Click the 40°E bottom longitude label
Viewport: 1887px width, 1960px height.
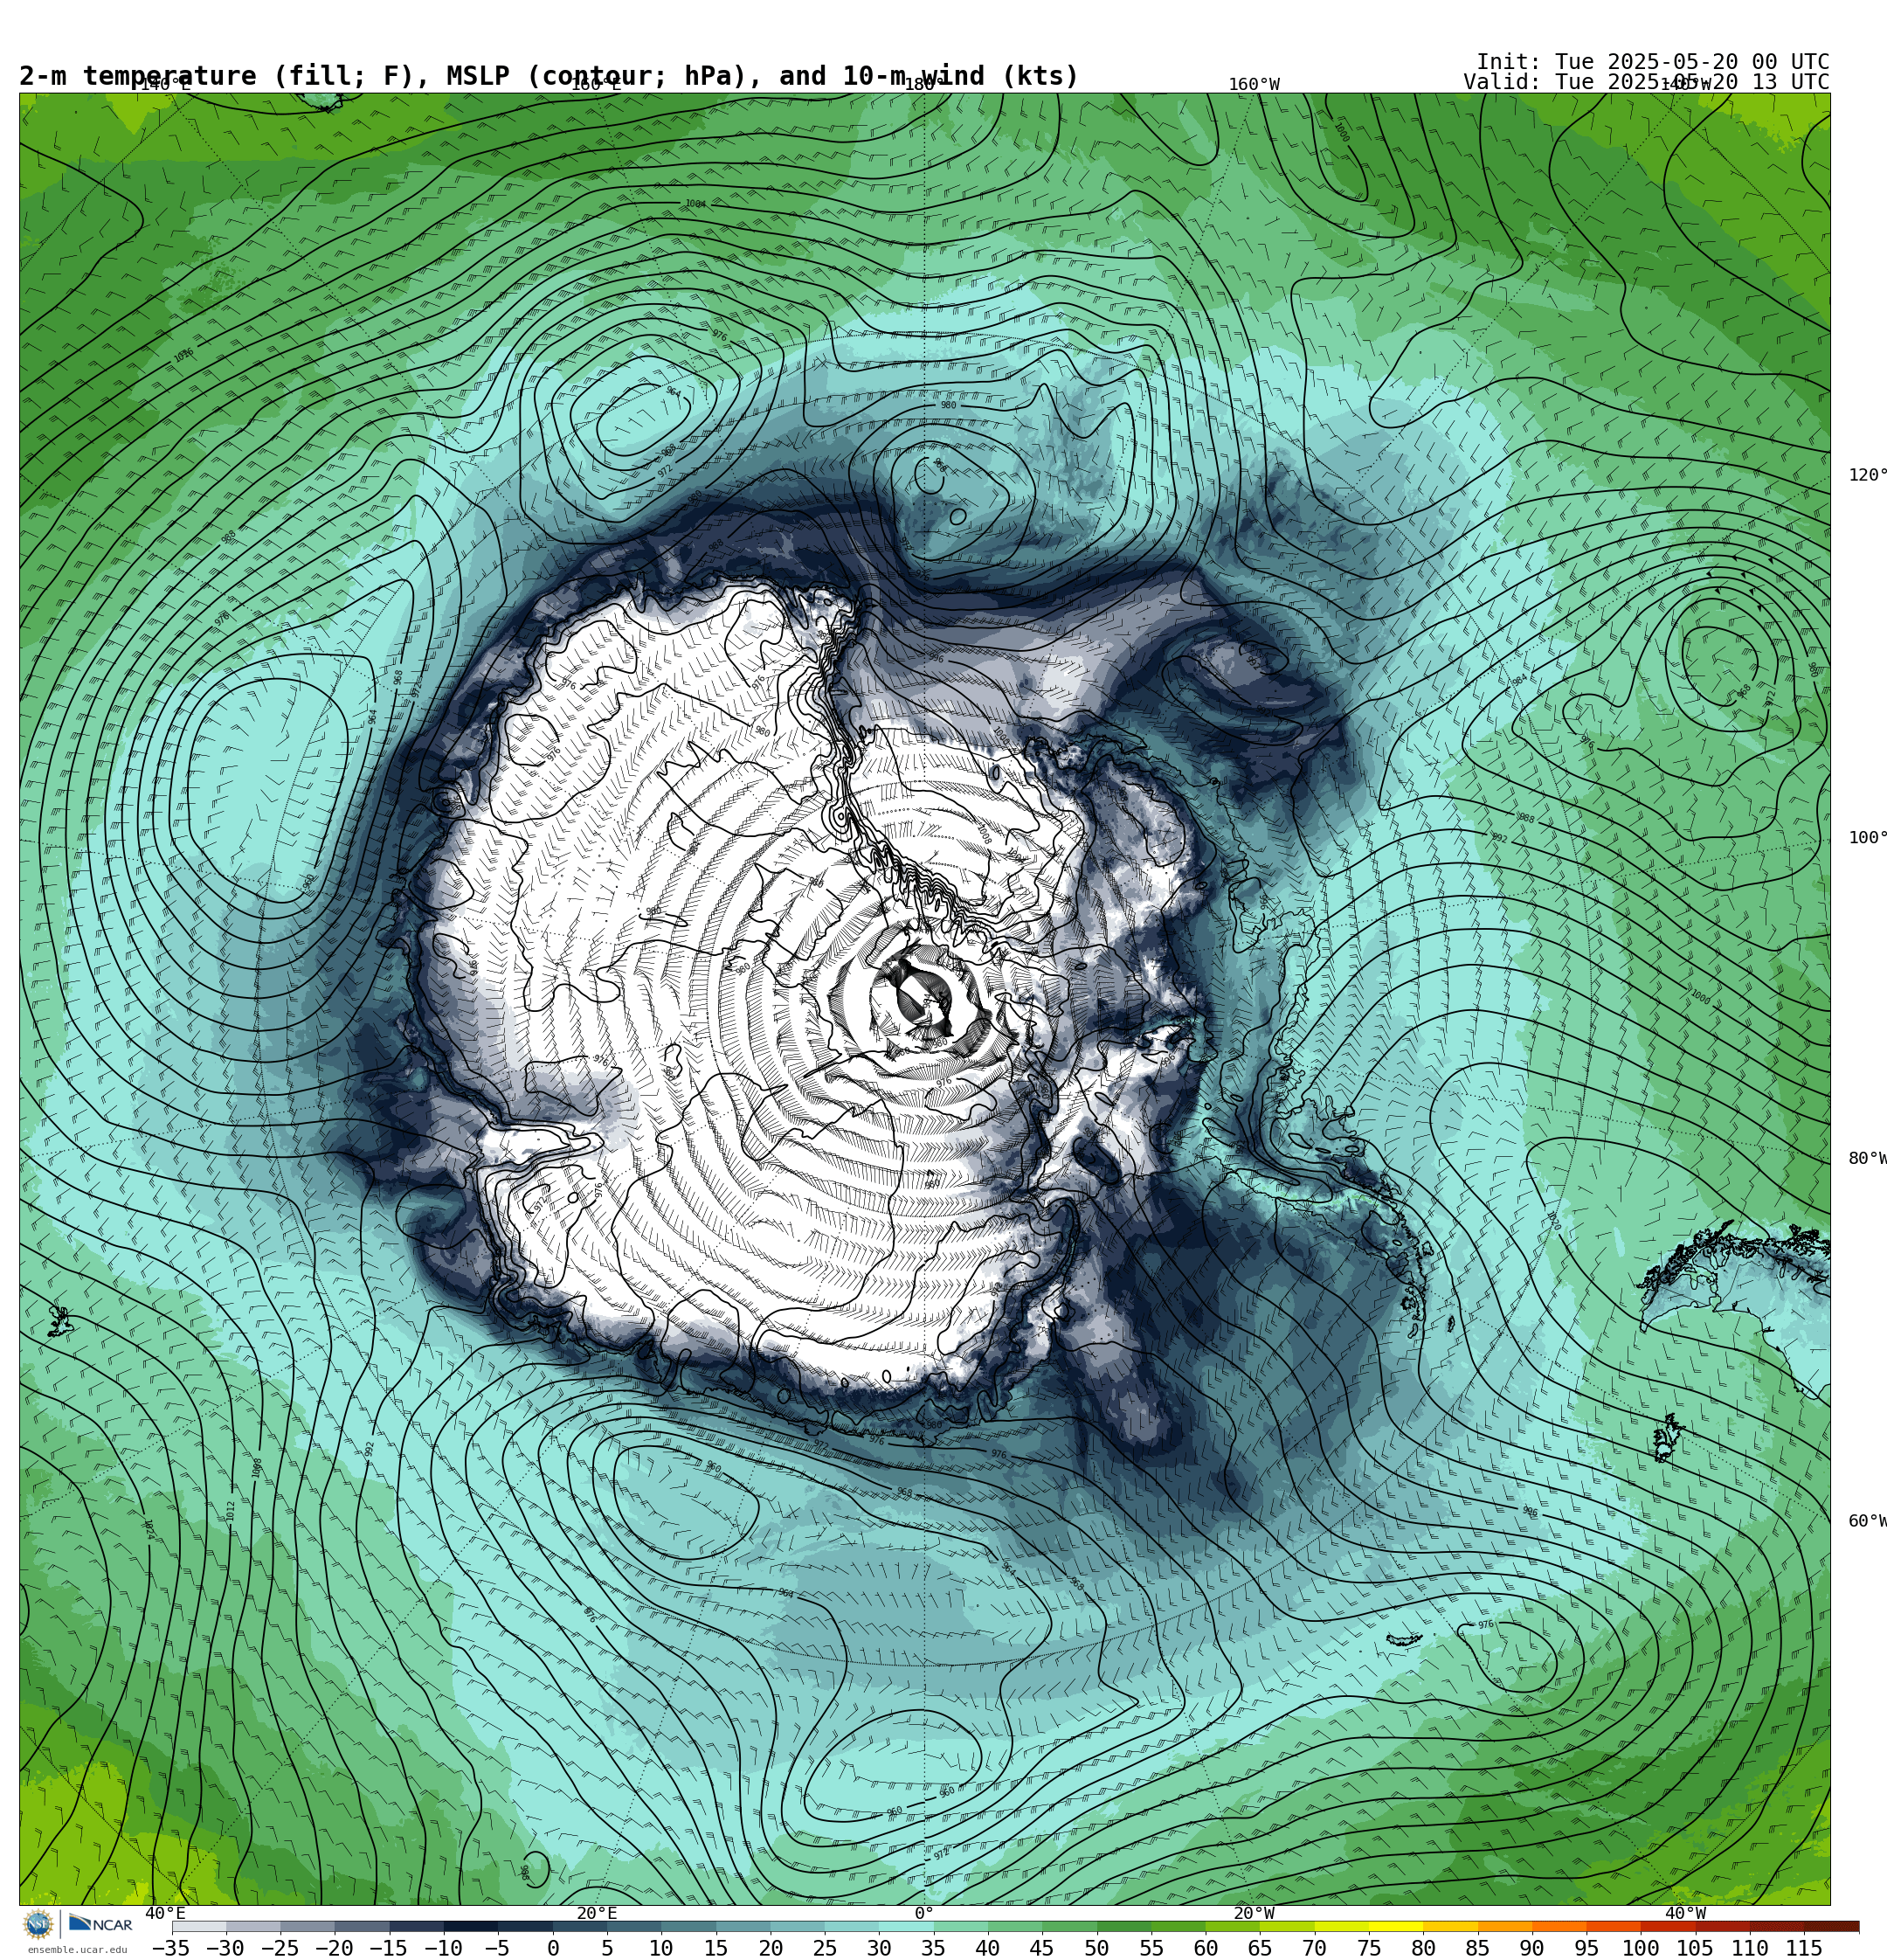click(x=165, y=1913)
